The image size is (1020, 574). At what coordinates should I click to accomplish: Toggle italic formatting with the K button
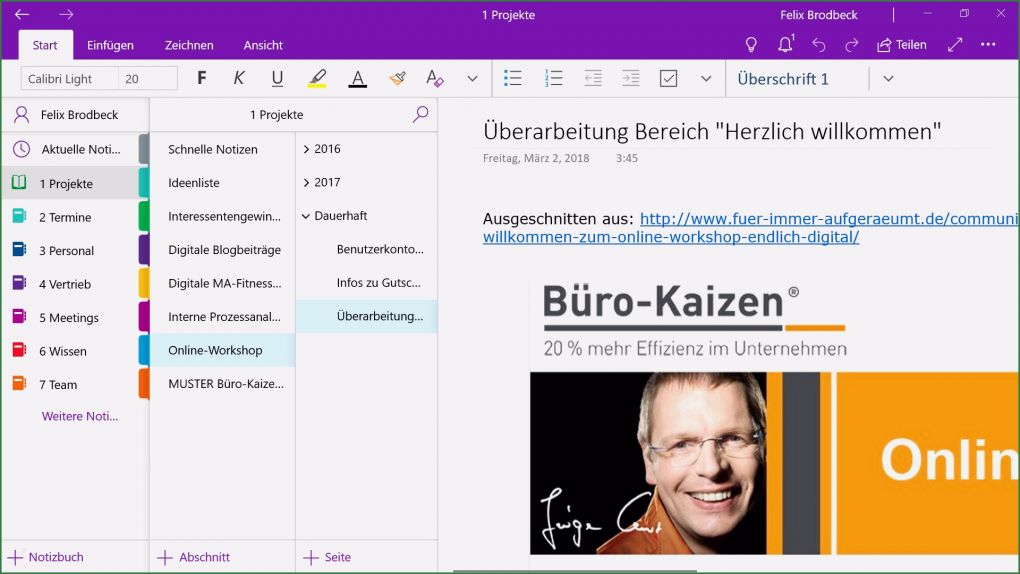239,78
